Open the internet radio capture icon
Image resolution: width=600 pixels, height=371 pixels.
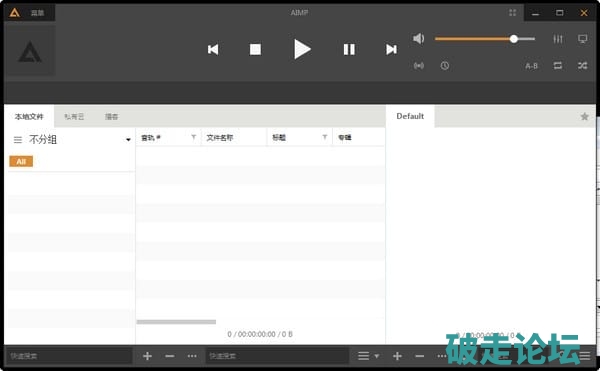pos(419,66)
